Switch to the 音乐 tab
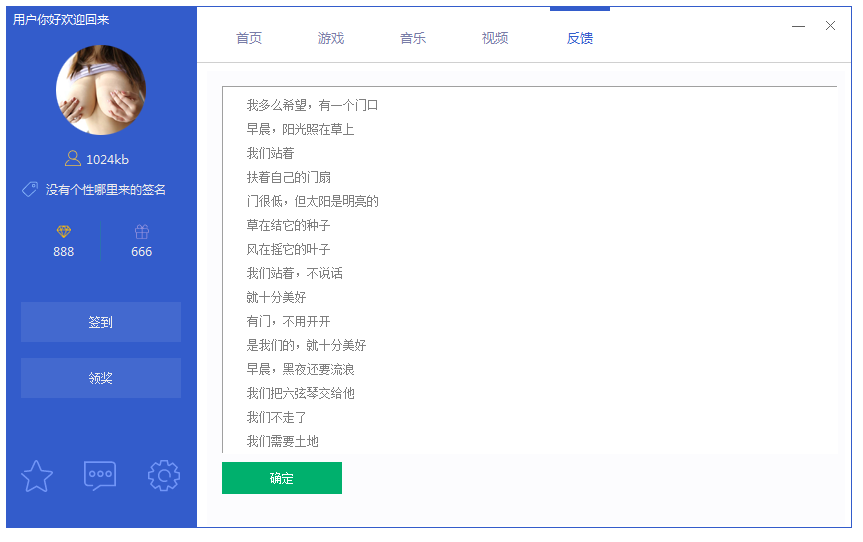The height and width of the screenshot is (542, 863). 413,38
